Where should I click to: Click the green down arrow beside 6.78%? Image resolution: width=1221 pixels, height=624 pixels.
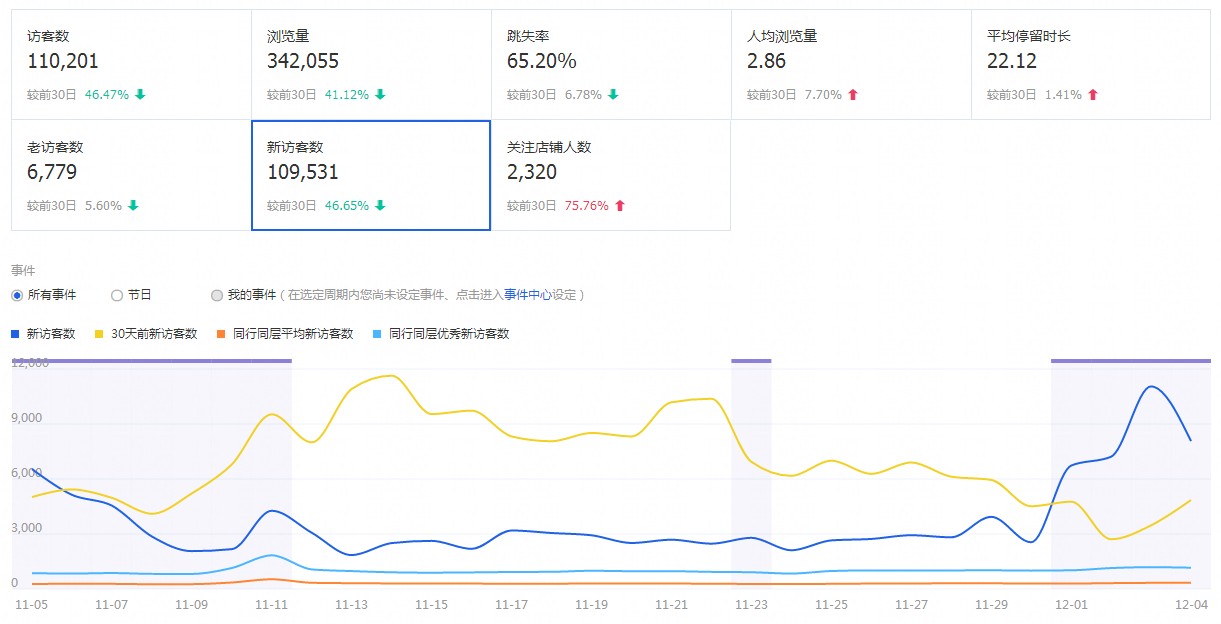(x=613, y=95)
